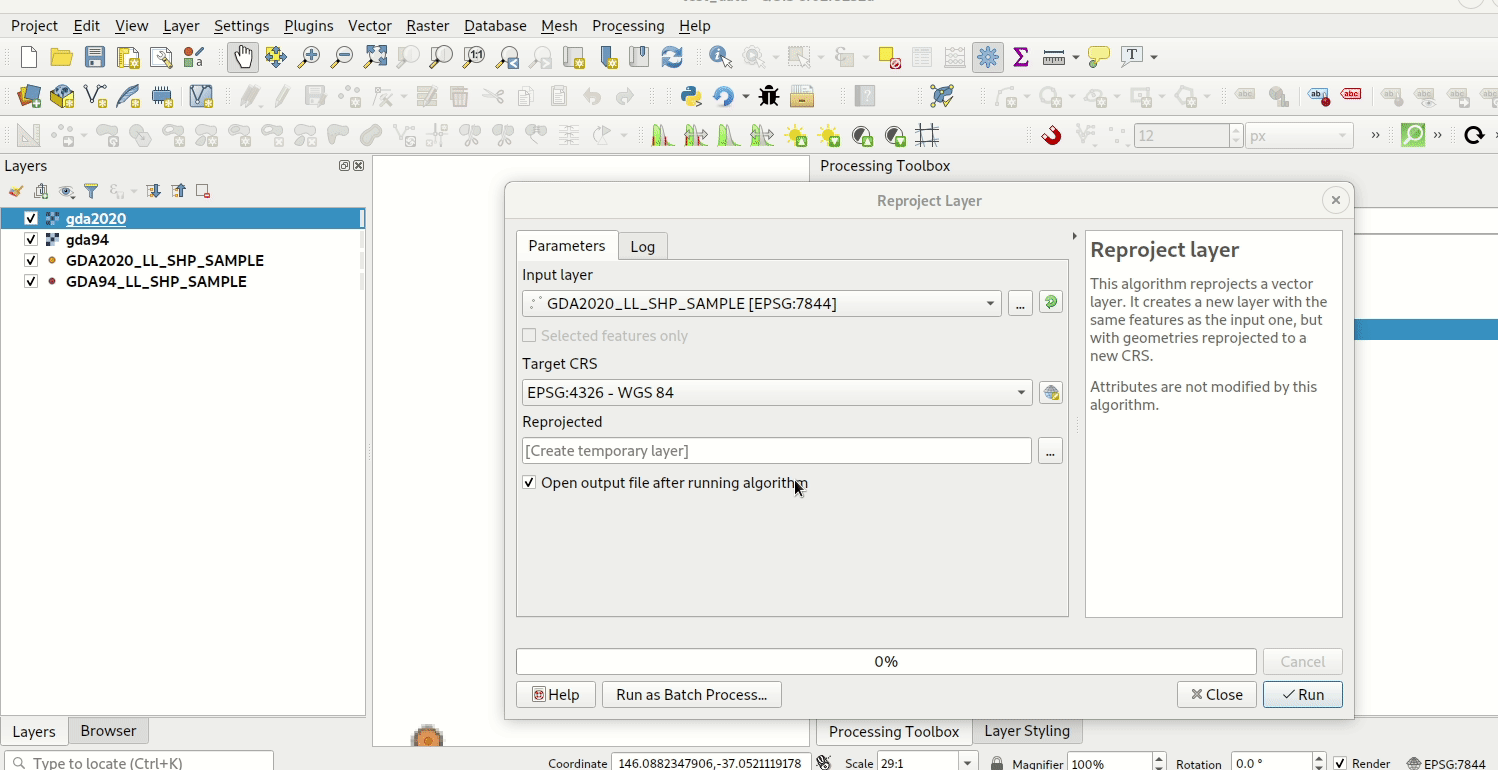Image resolution: width=1498 pixels, height=770 pixels.
Task: Expand the Input layer dropdown
Action: [990, 303]
